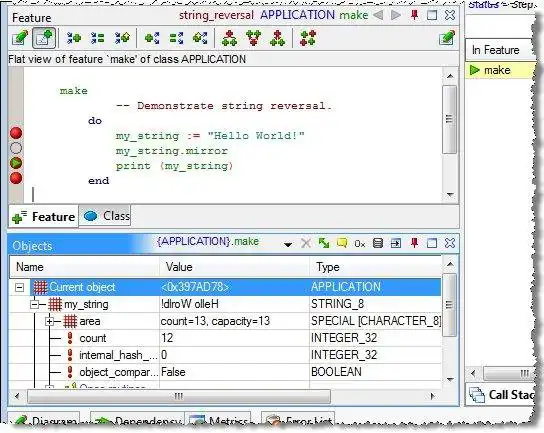Viewport: 544px width, 433px height.
Task: Pin the Feature panel with red pushpin
Action: pyautogui.click(x=414, y=15)
